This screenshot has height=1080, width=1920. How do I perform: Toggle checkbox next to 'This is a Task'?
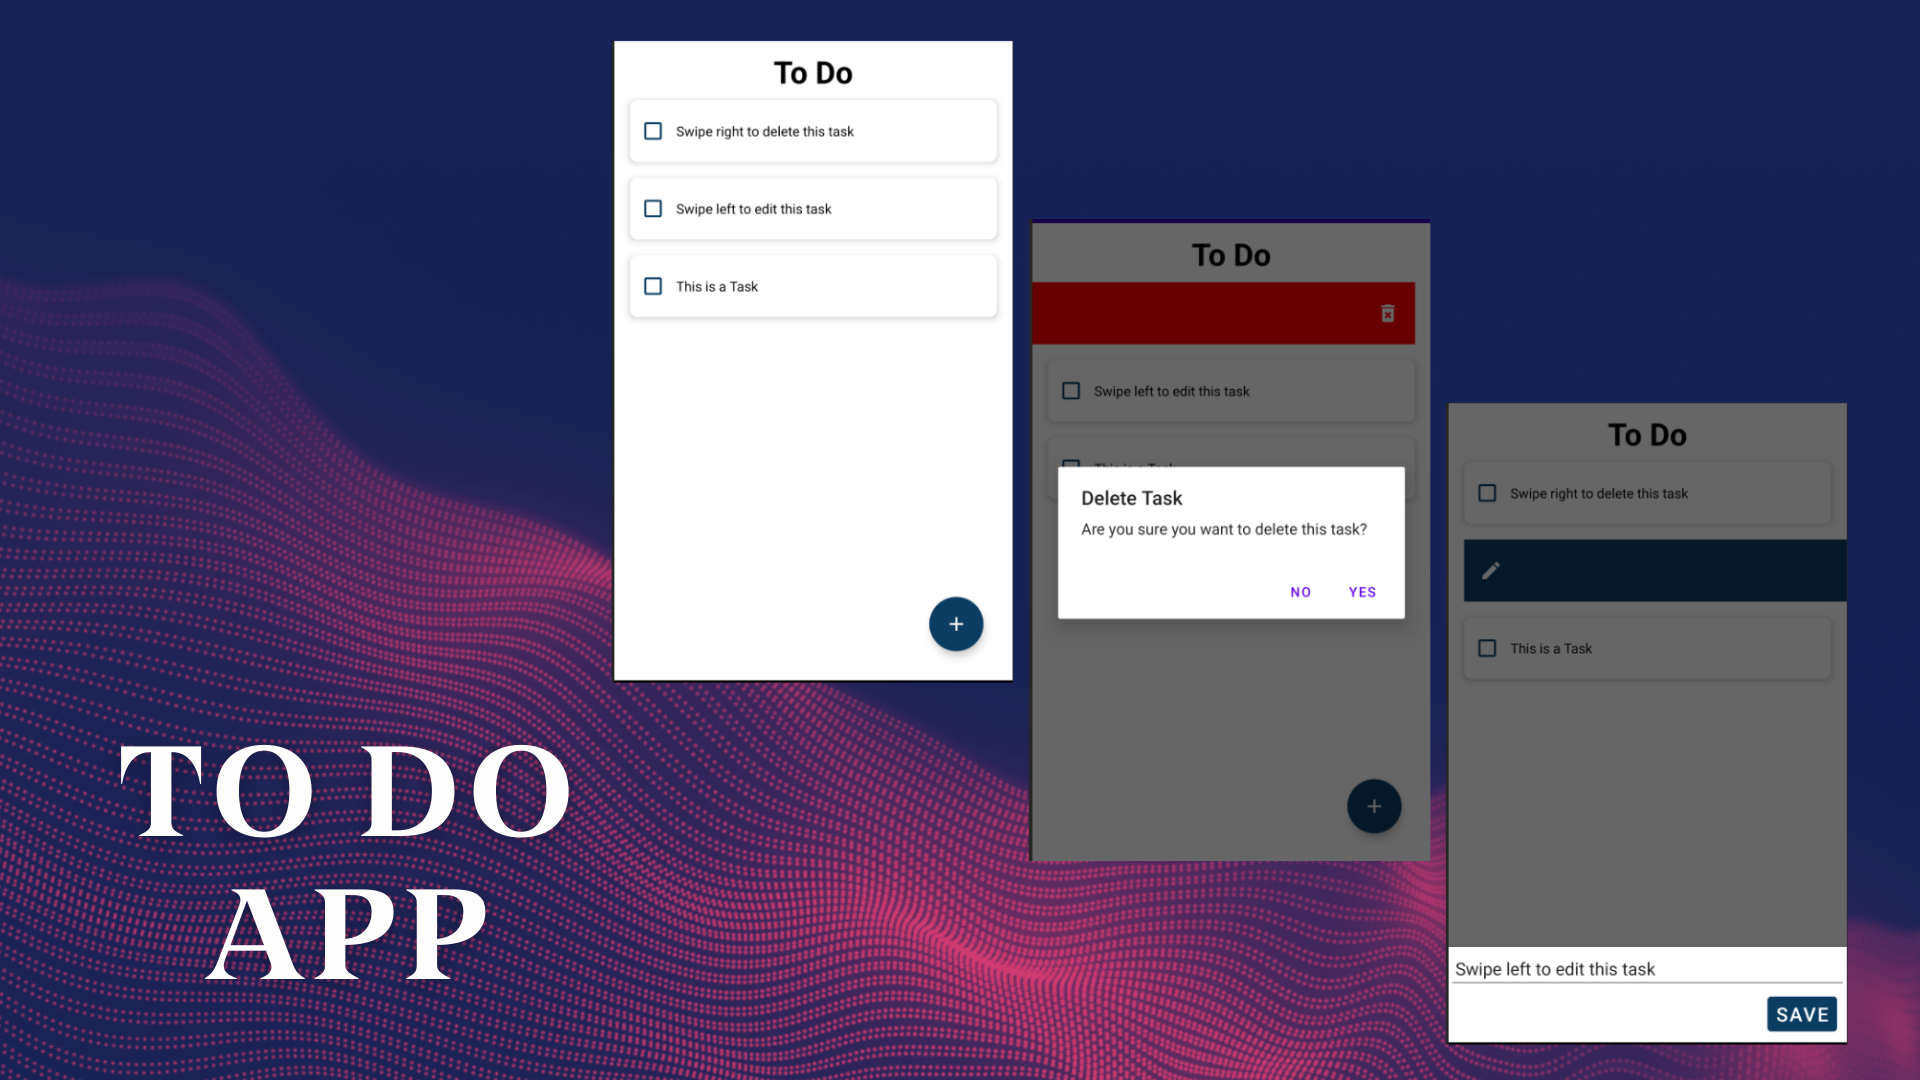(653, 286)
